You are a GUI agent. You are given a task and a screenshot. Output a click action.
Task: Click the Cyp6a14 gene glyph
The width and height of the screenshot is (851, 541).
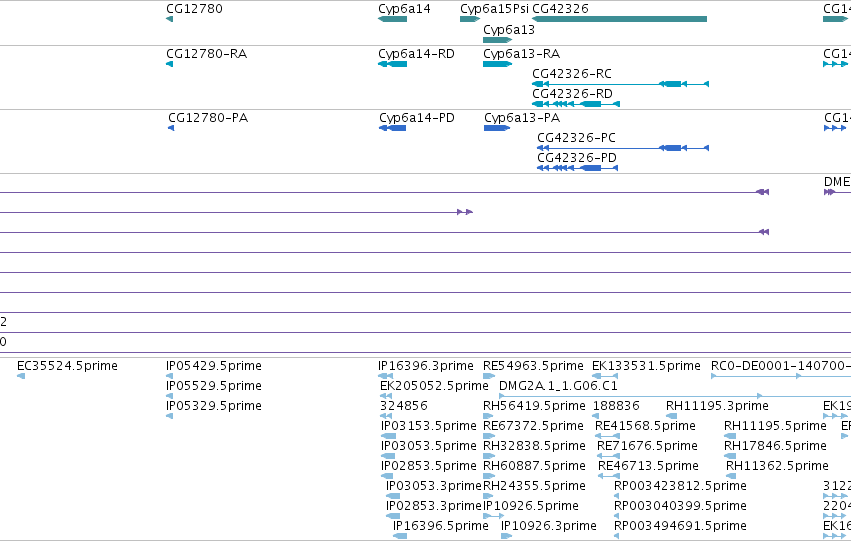[392, 19]
